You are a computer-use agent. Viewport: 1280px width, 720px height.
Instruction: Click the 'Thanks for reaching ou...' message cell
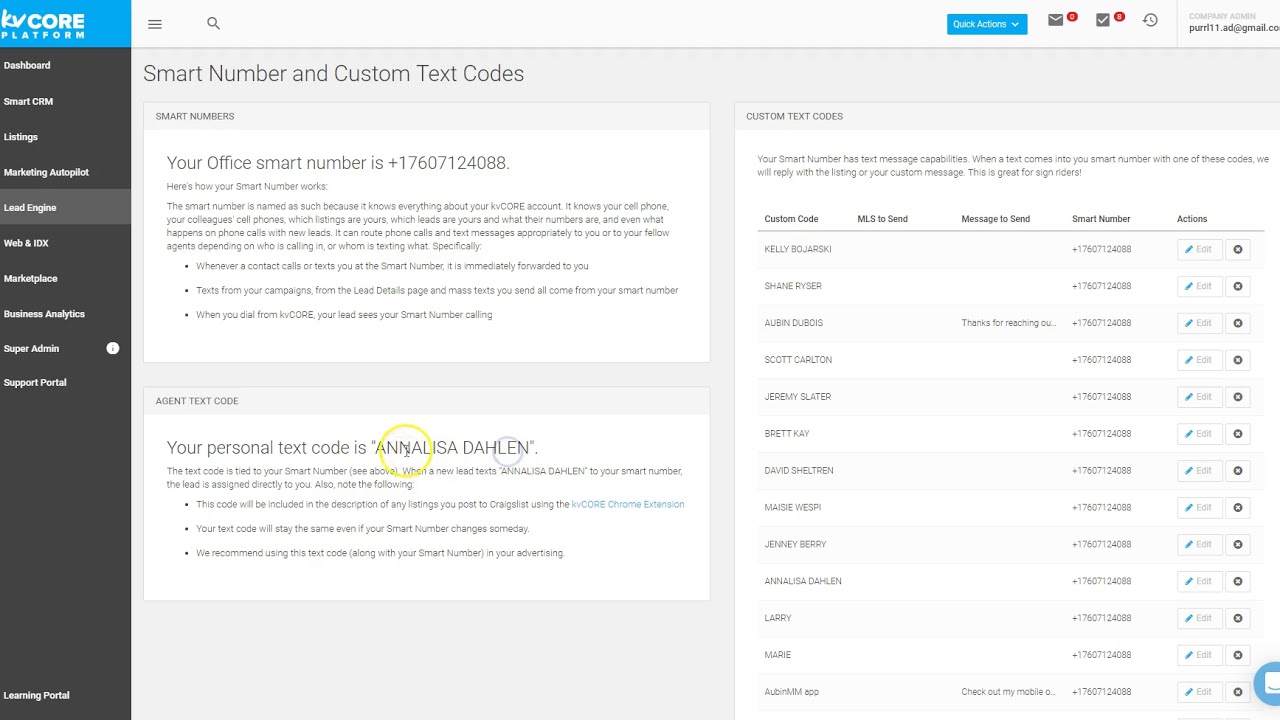[x=1008, y=323]
